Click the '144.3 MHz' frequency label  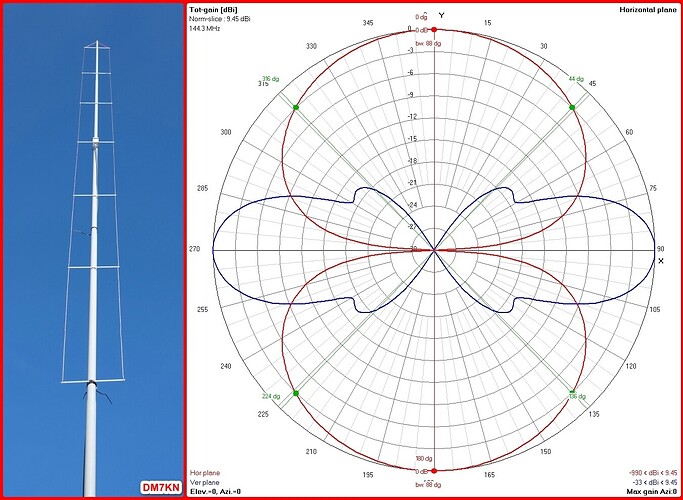[205, 28]
